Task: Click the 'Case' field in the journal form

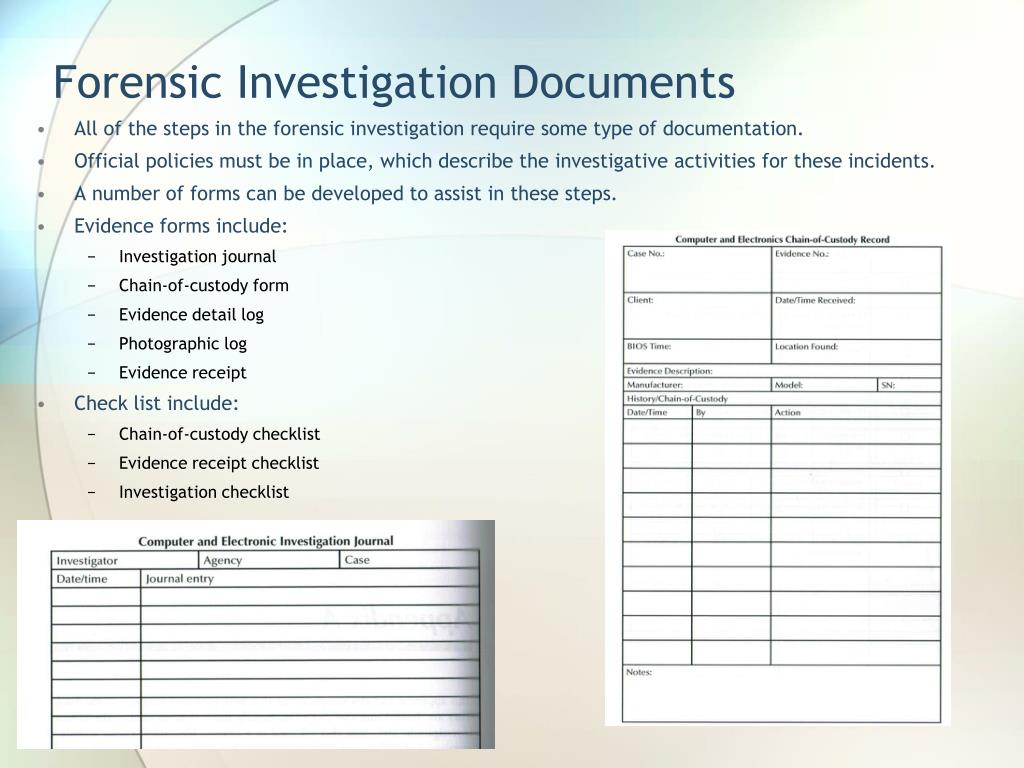Action: [409, 560]
